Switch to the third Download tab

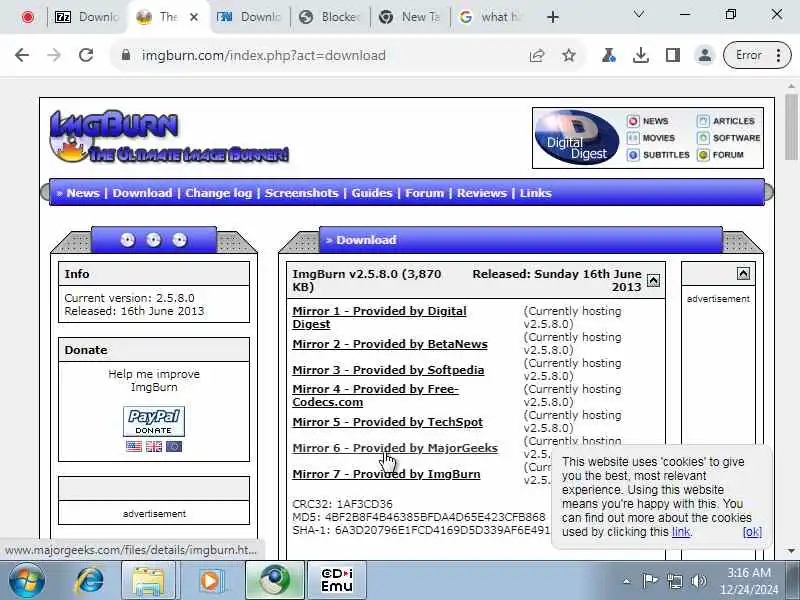[x=249, y=17]
